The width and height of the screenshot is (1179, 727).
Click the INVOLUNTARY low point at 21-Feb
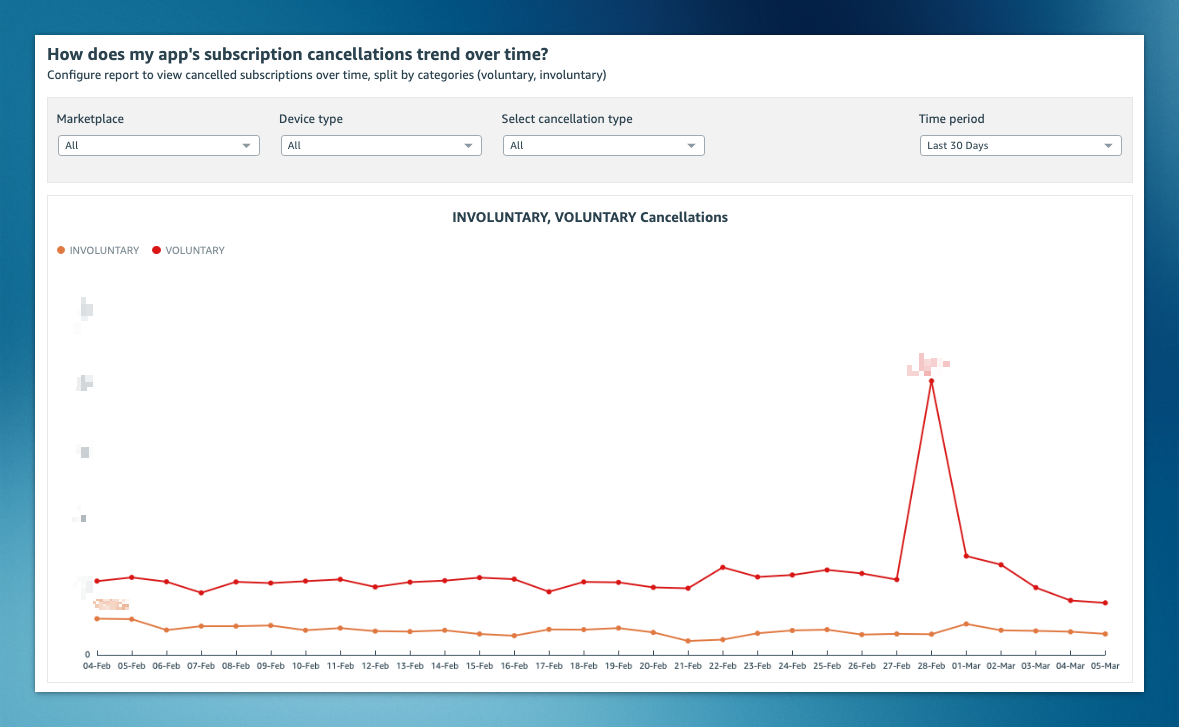(x=688, y=642)
